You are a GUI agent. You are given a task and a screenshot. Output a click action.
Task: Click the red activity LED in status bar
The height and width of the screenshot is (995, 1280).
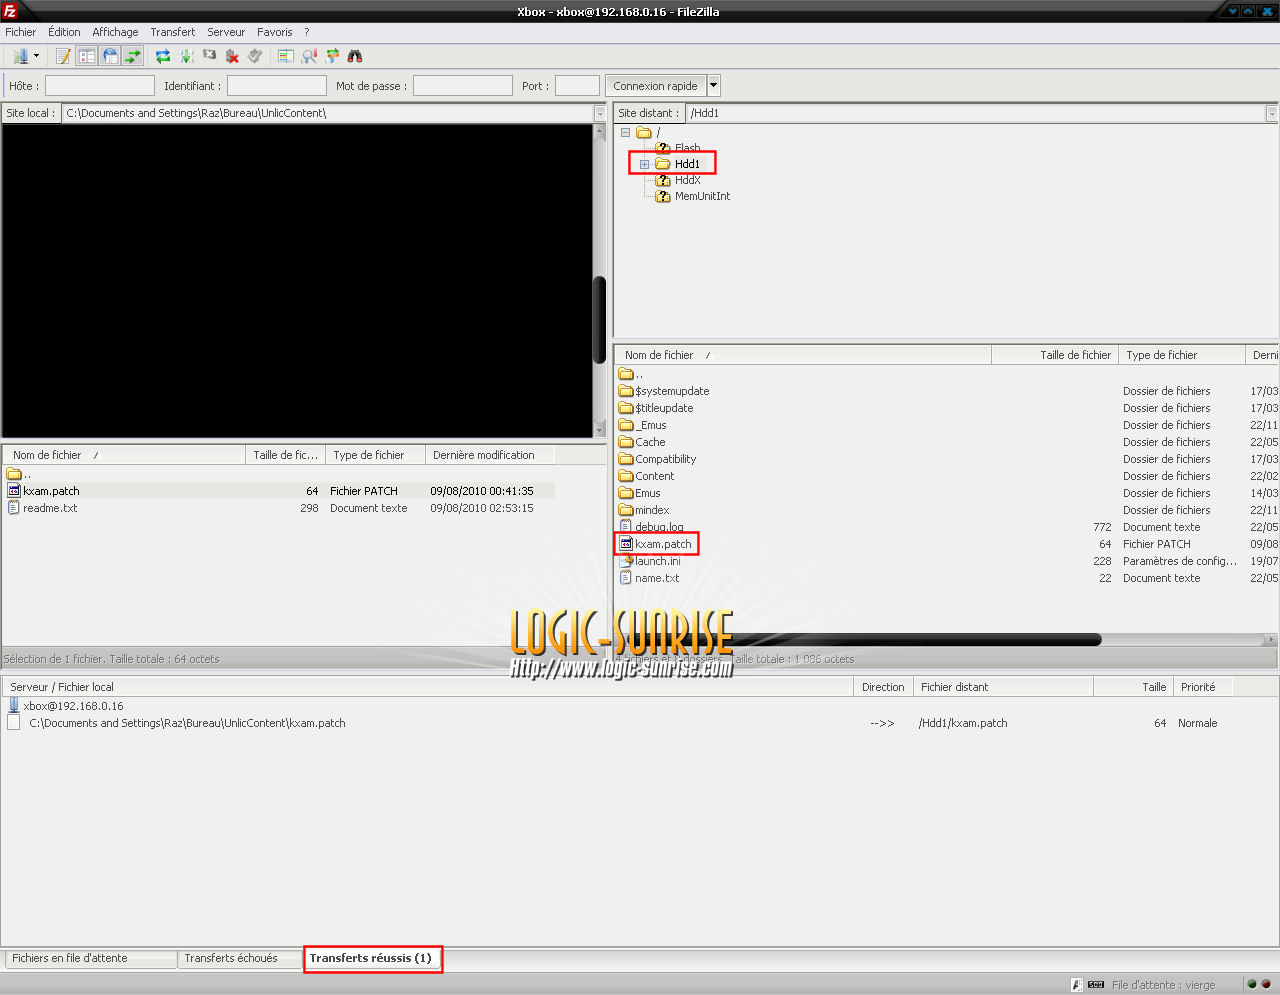click(x=1266, y=984)
